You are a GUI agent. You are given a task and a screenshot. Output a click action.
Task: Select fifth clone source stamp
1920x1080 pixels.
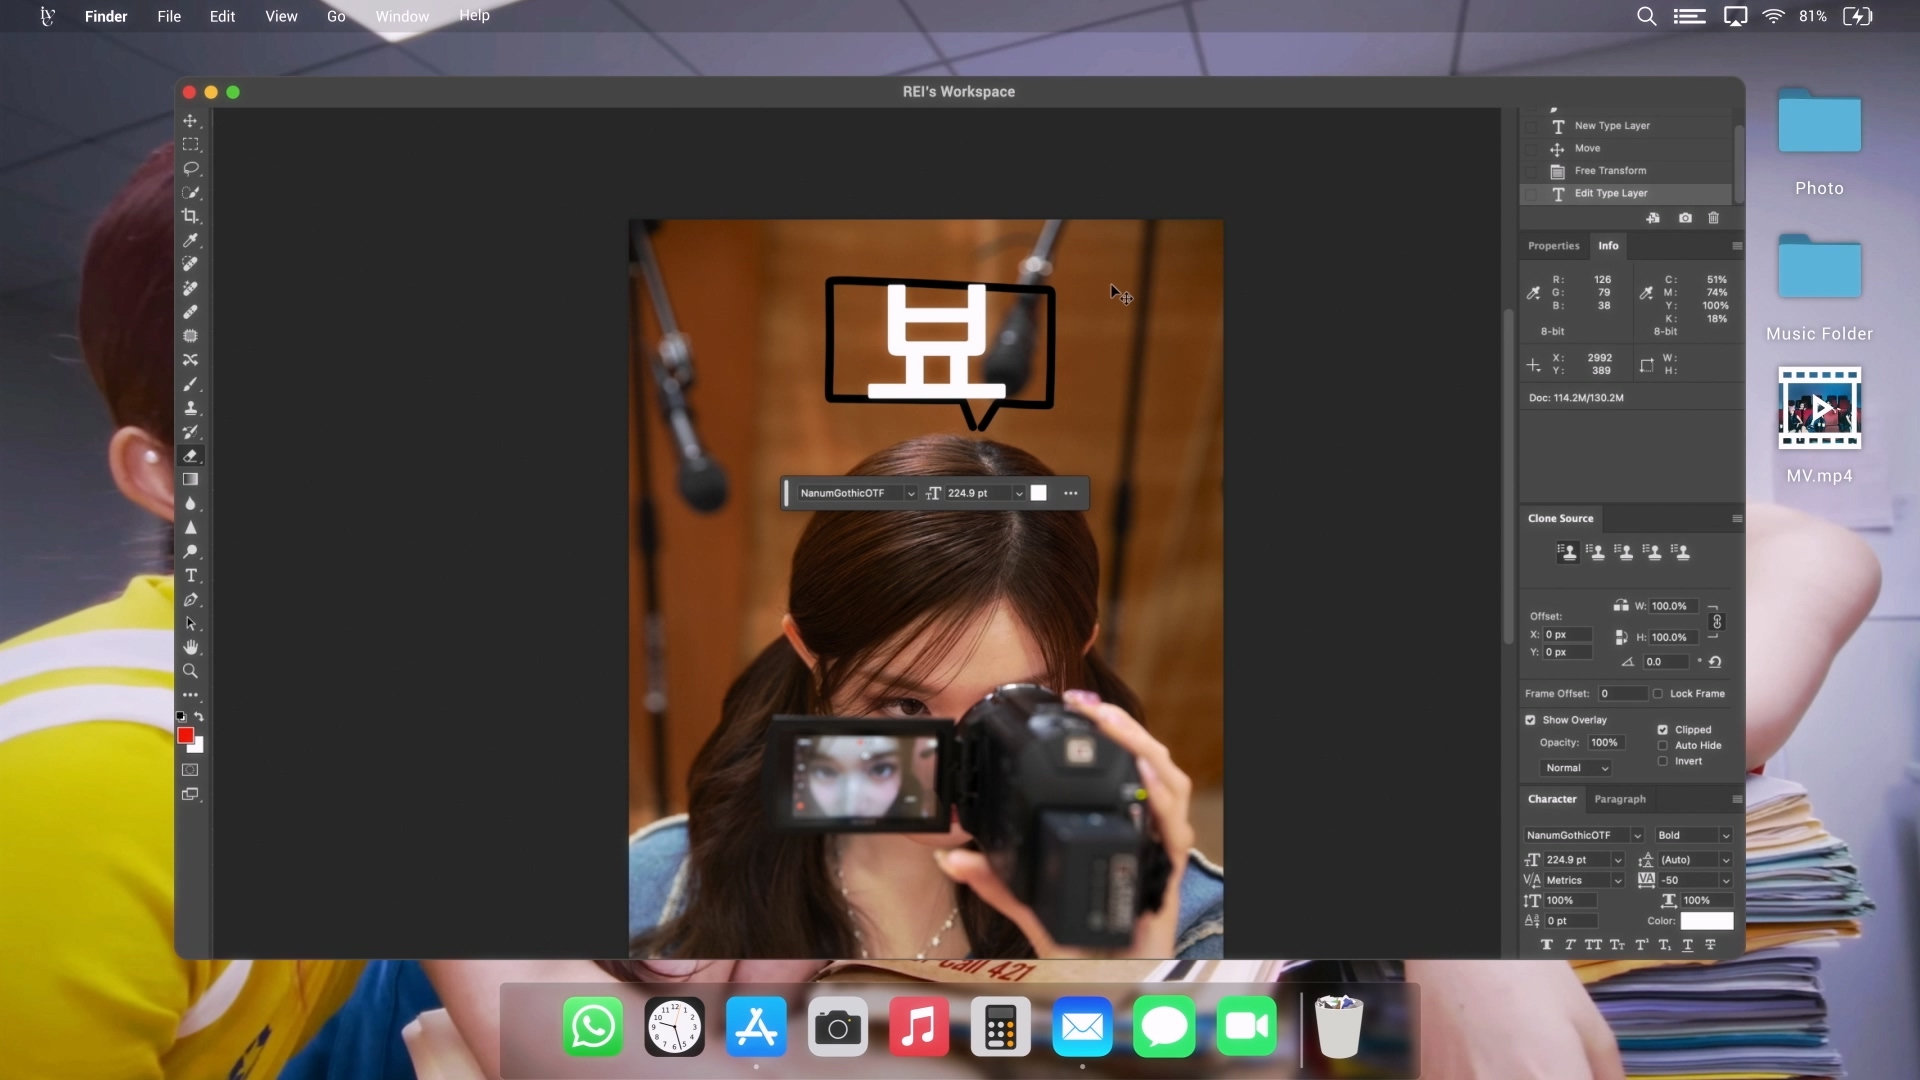[1681, 553]
